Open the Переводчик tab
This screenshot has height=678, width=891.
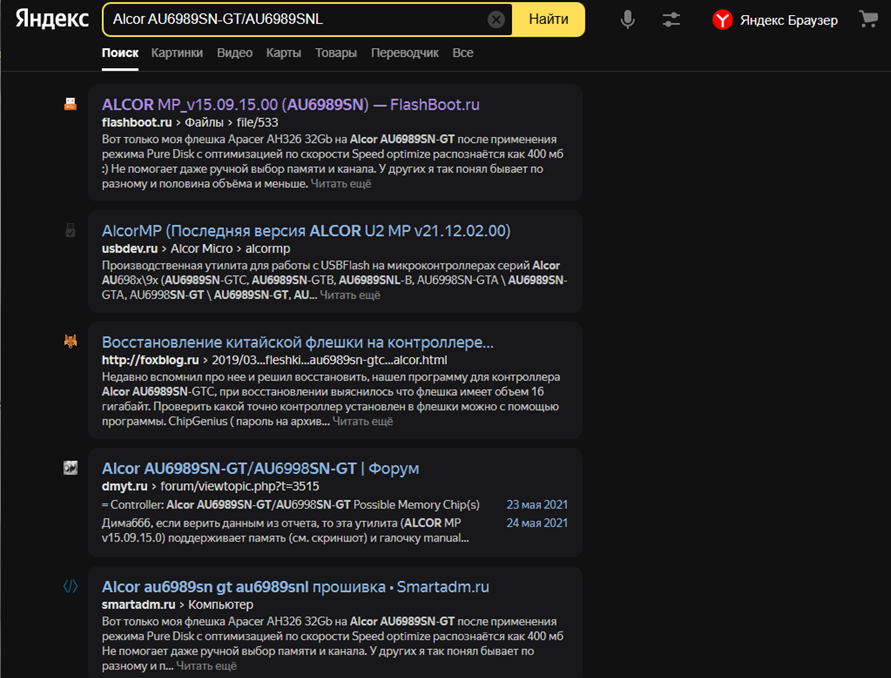tap(405, 53)
